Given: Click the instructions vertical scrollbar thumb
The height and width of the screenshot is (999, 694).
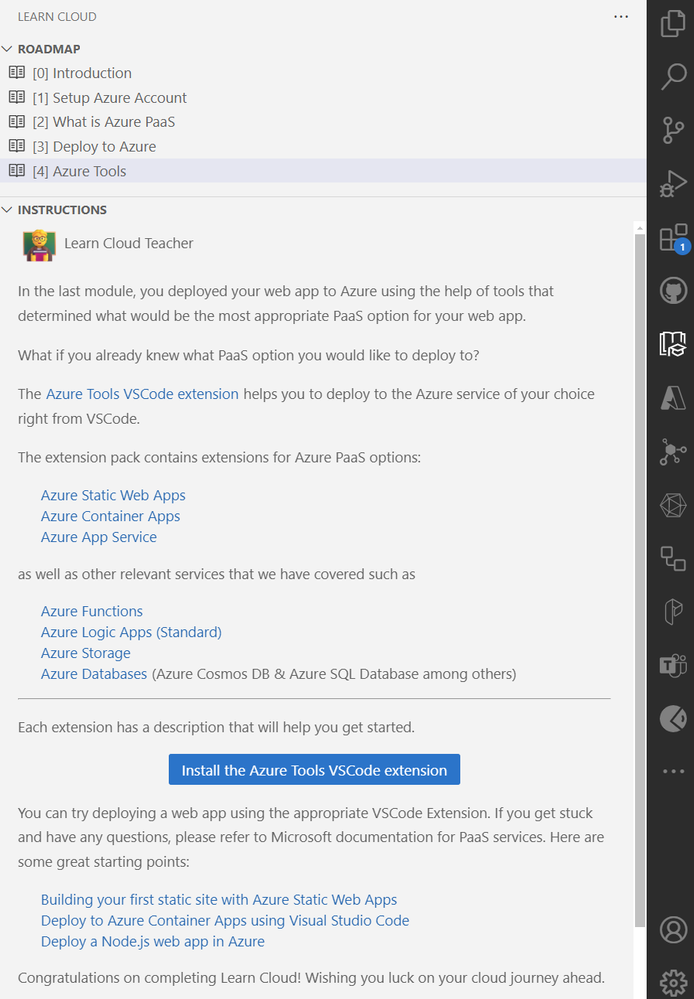Looking at the screenshot, I should (640, 580).
